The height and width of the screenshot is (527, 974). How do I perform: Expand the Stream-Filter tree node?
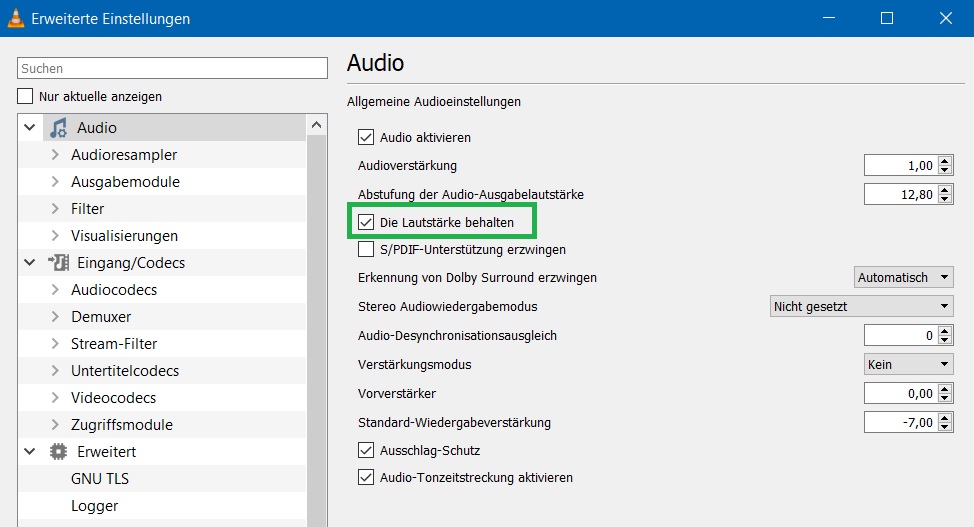coord(55,344)
